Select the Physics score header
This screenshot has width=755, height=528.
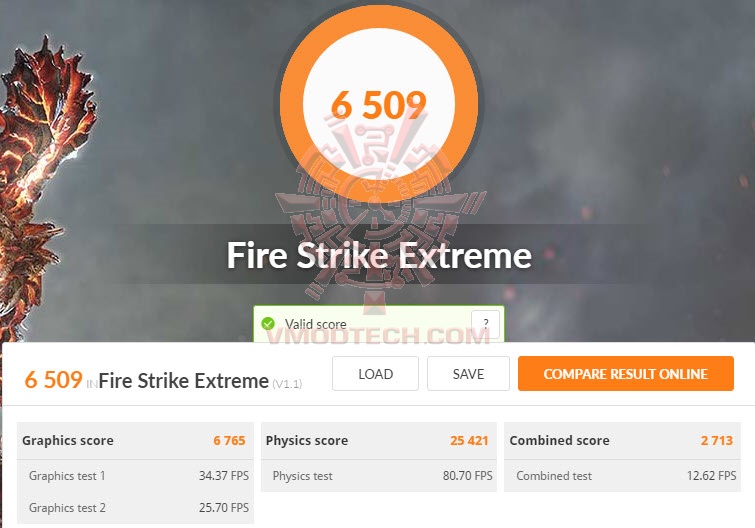(378, 440)
